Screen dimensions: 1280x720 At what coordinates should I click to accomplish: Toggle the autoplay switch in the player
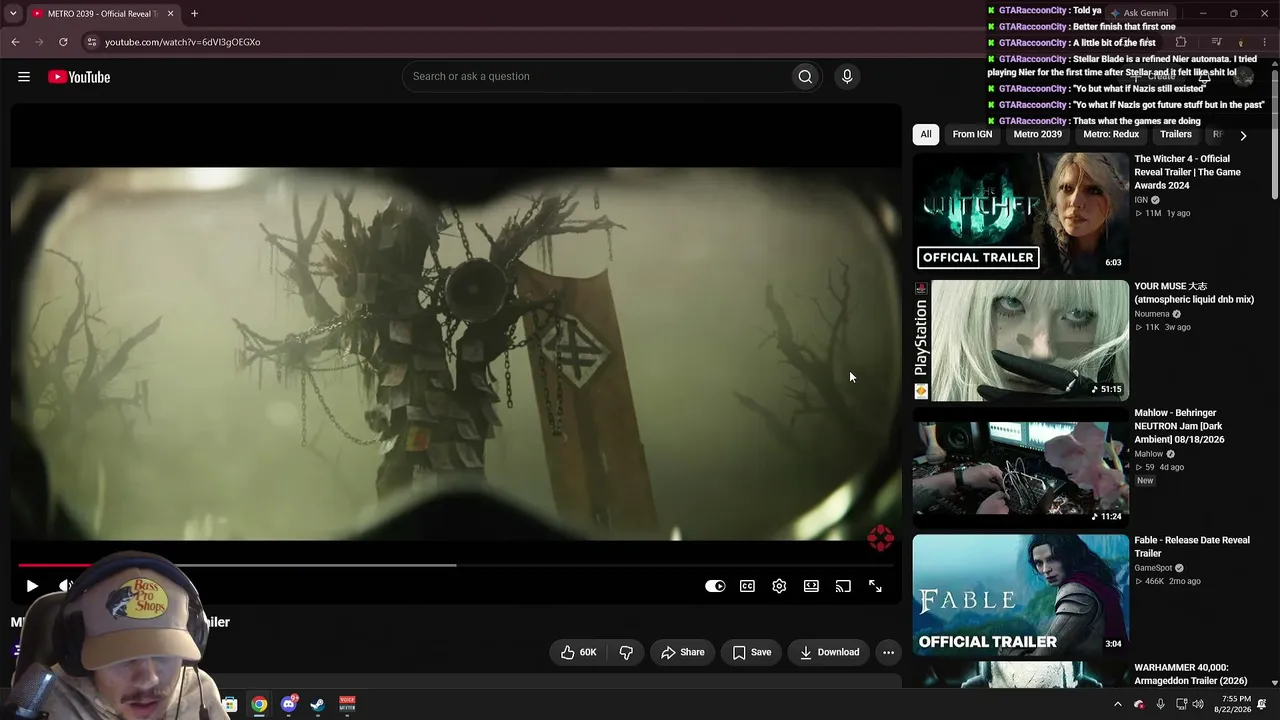[x=715, y=586]
